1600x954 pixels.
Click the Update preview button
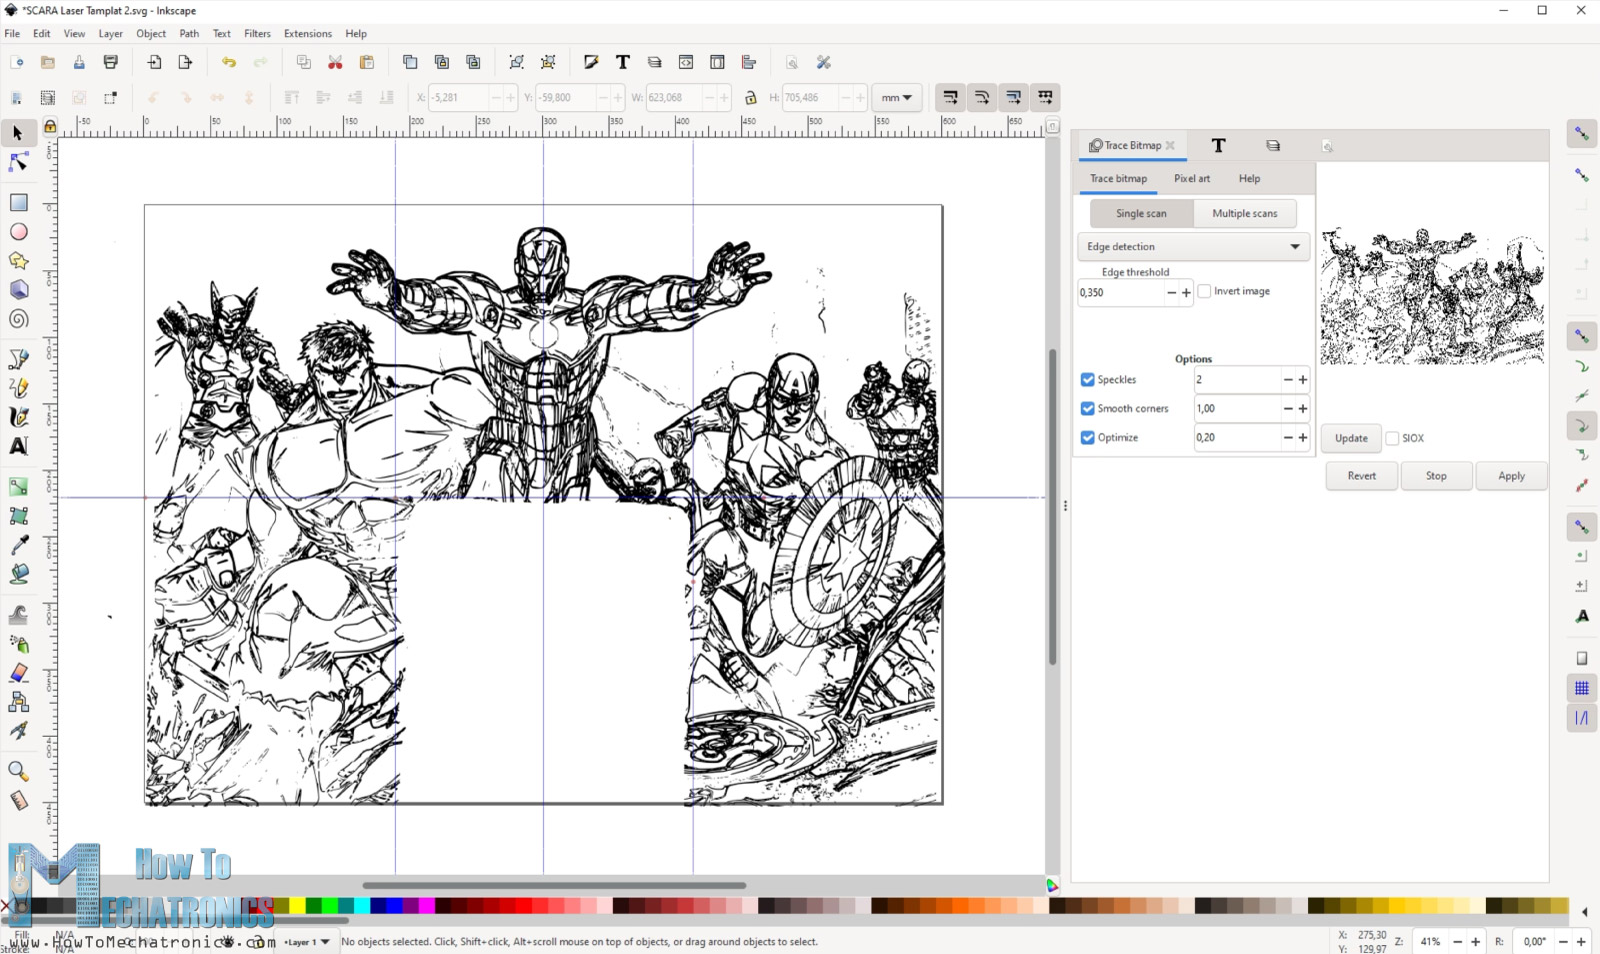[1350, 438]
